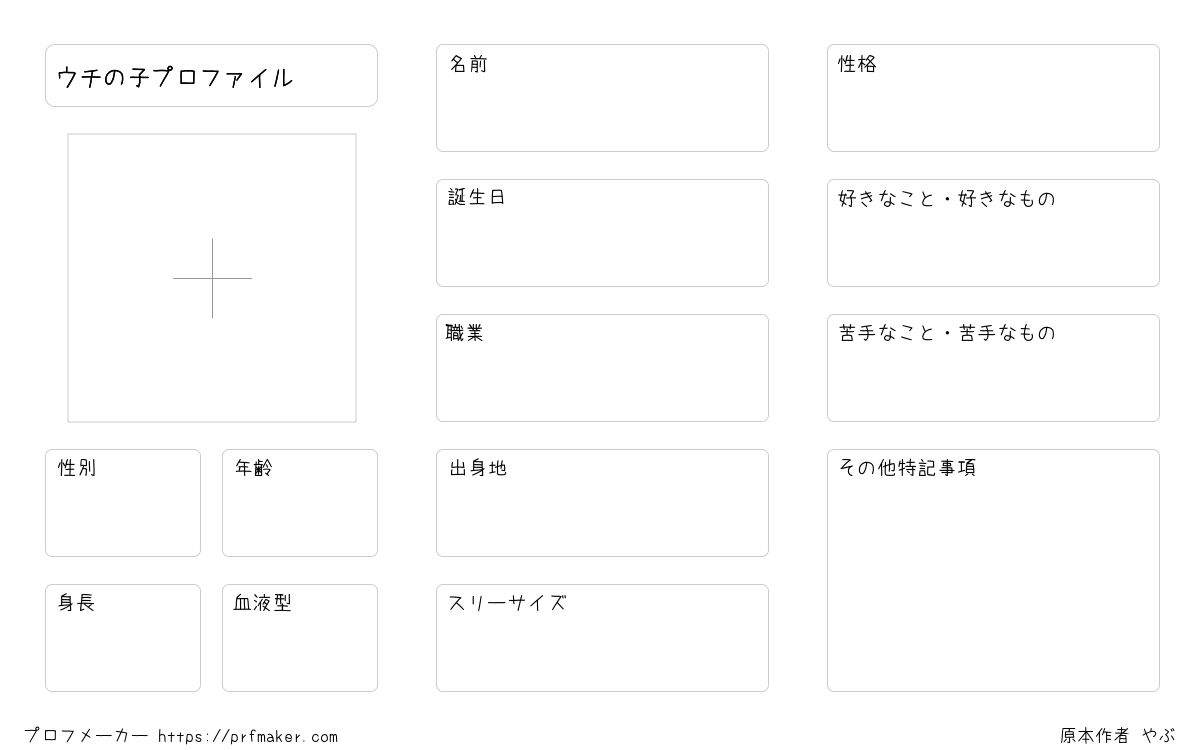Open the https://prfmaker.com link
Viewport: 1200px width, 750px height.
[248, 737]
